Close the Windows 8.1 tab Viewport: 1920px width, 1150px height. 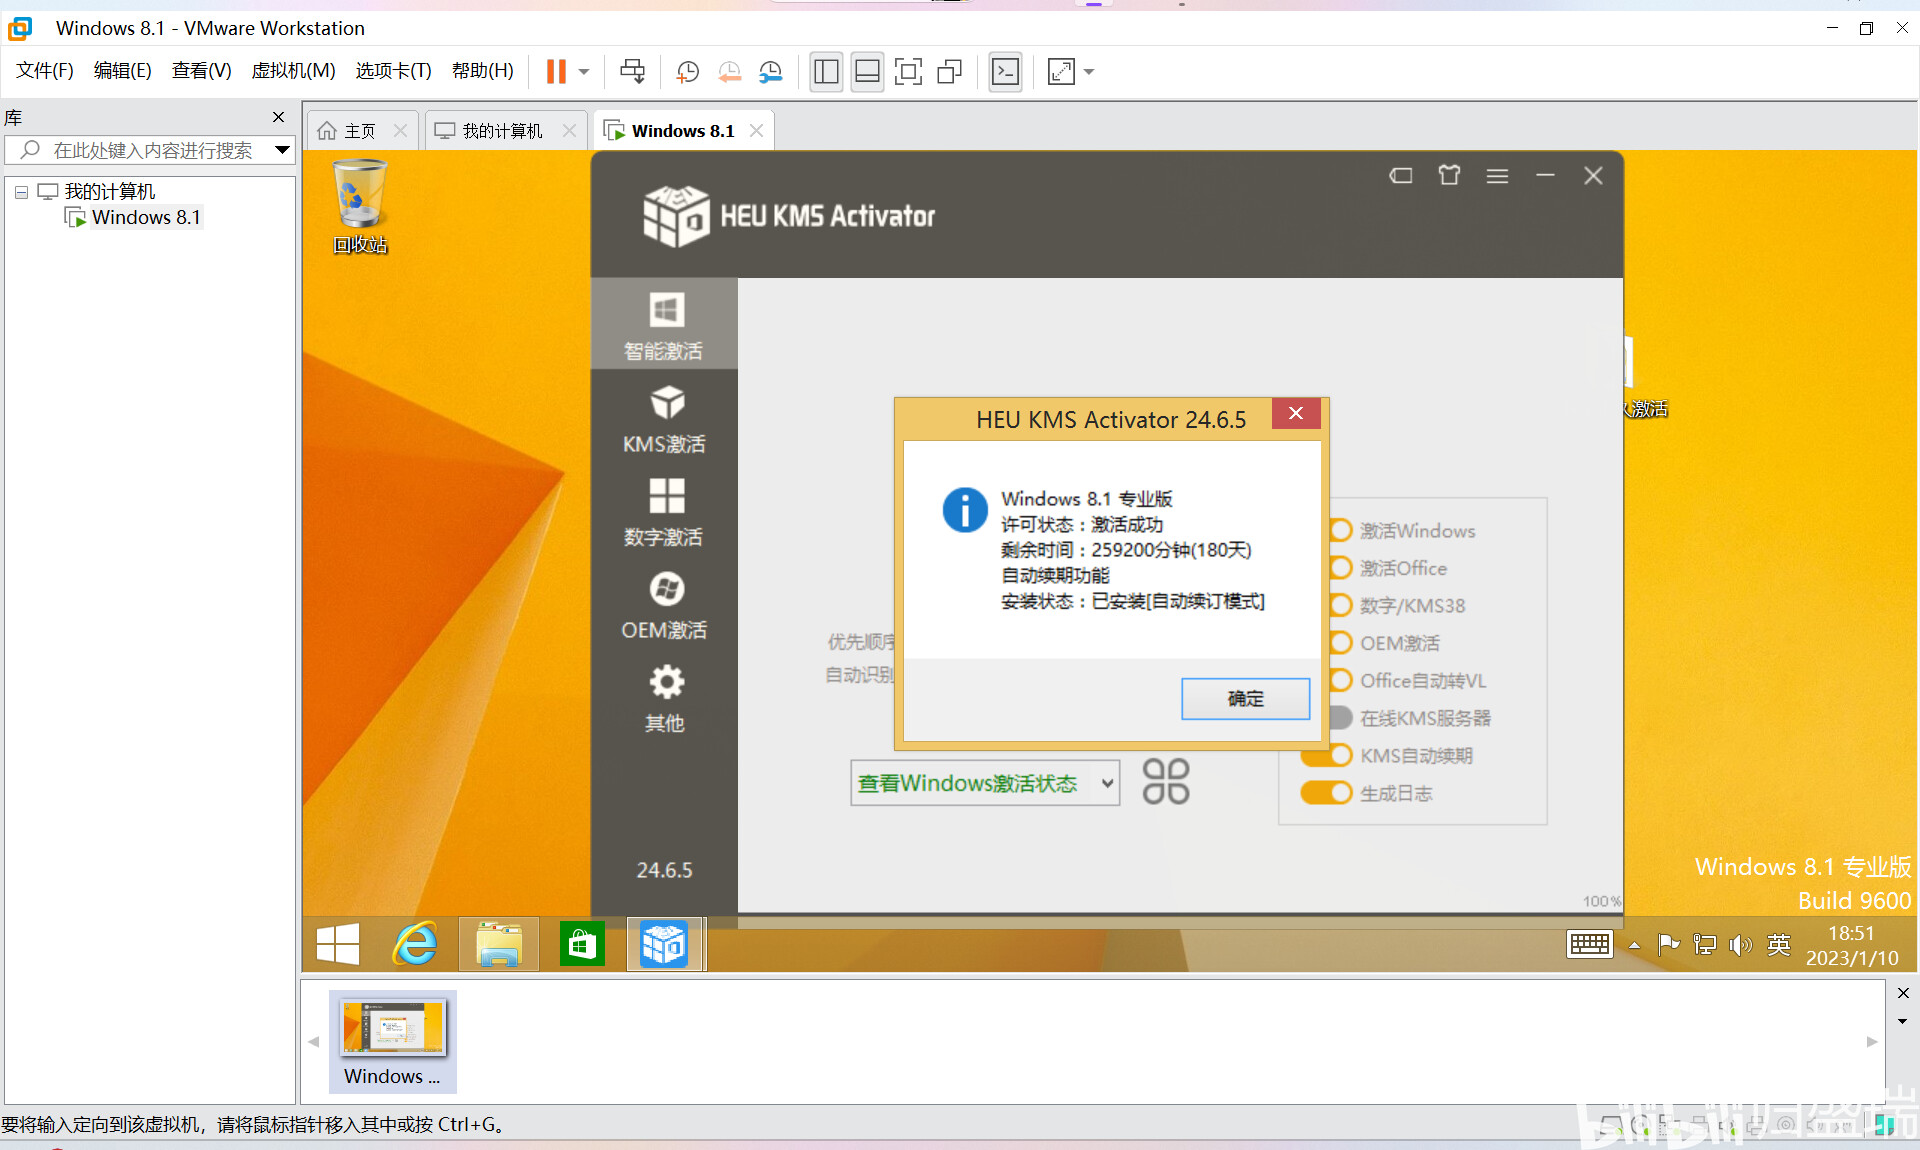point(756,131)
